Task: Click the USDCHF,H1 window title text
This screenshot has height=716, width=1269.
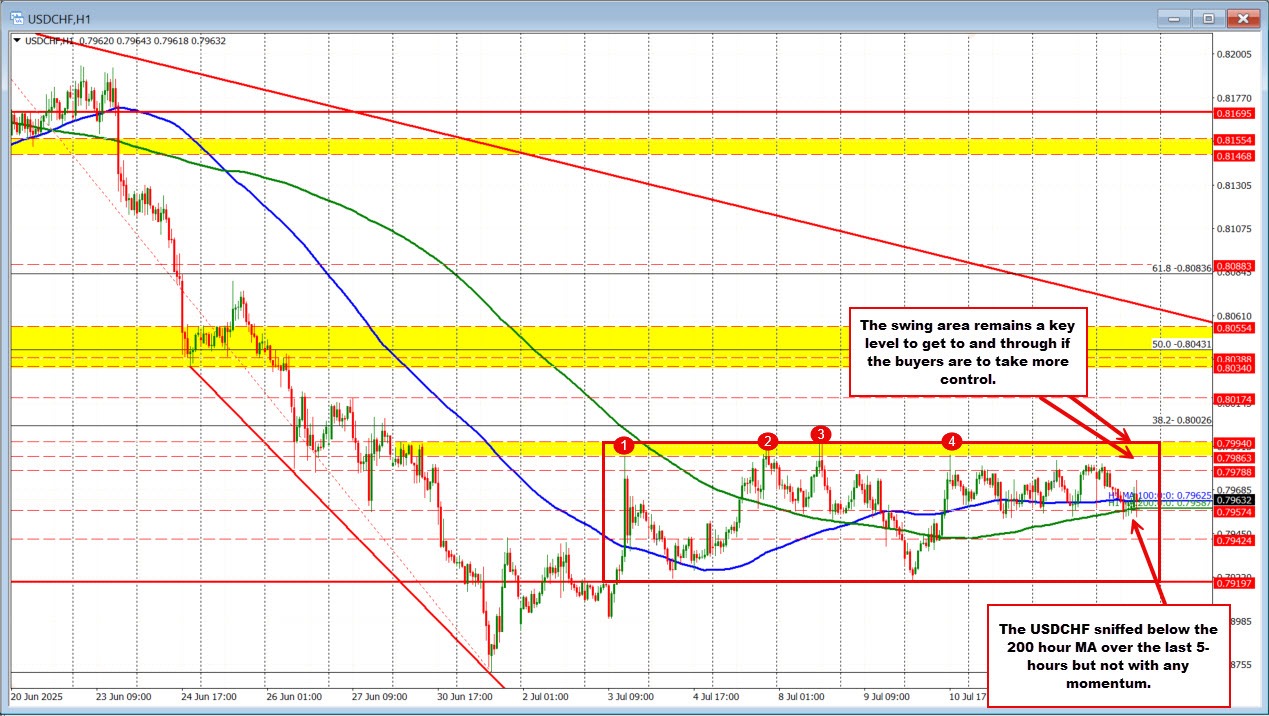Action: [60, 18]
